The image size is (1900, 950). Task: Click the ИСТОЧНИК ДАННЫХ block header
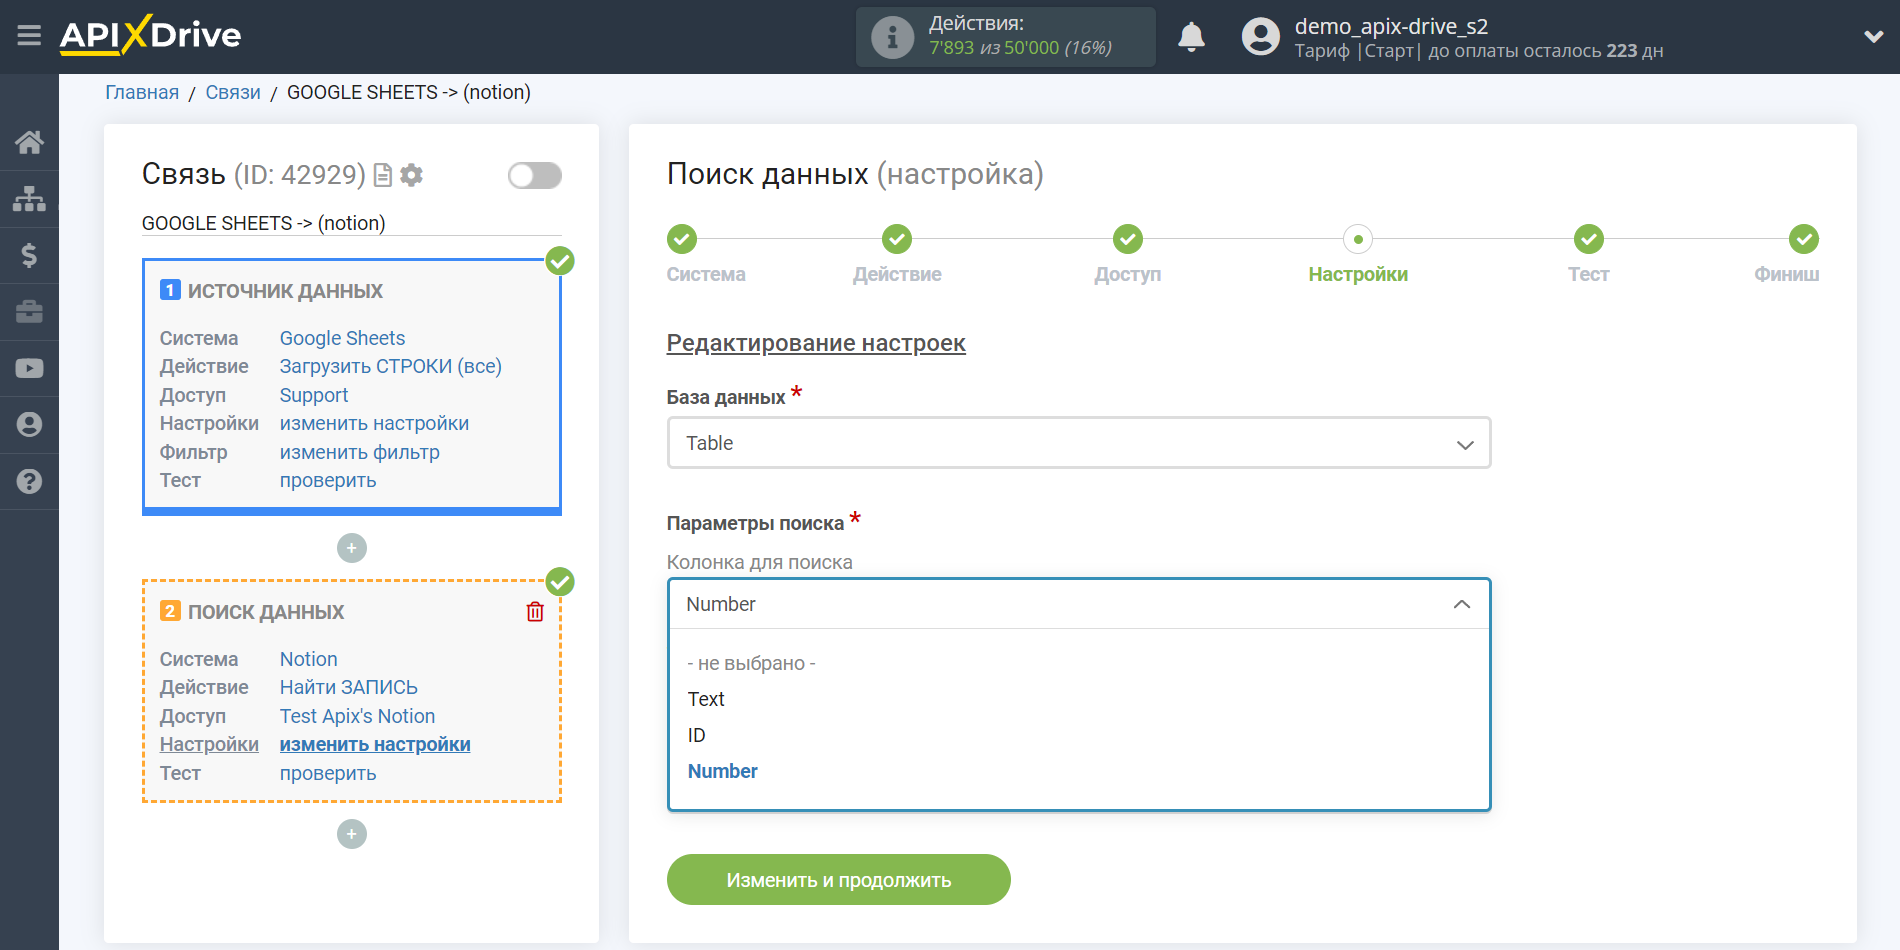[285, 291]
